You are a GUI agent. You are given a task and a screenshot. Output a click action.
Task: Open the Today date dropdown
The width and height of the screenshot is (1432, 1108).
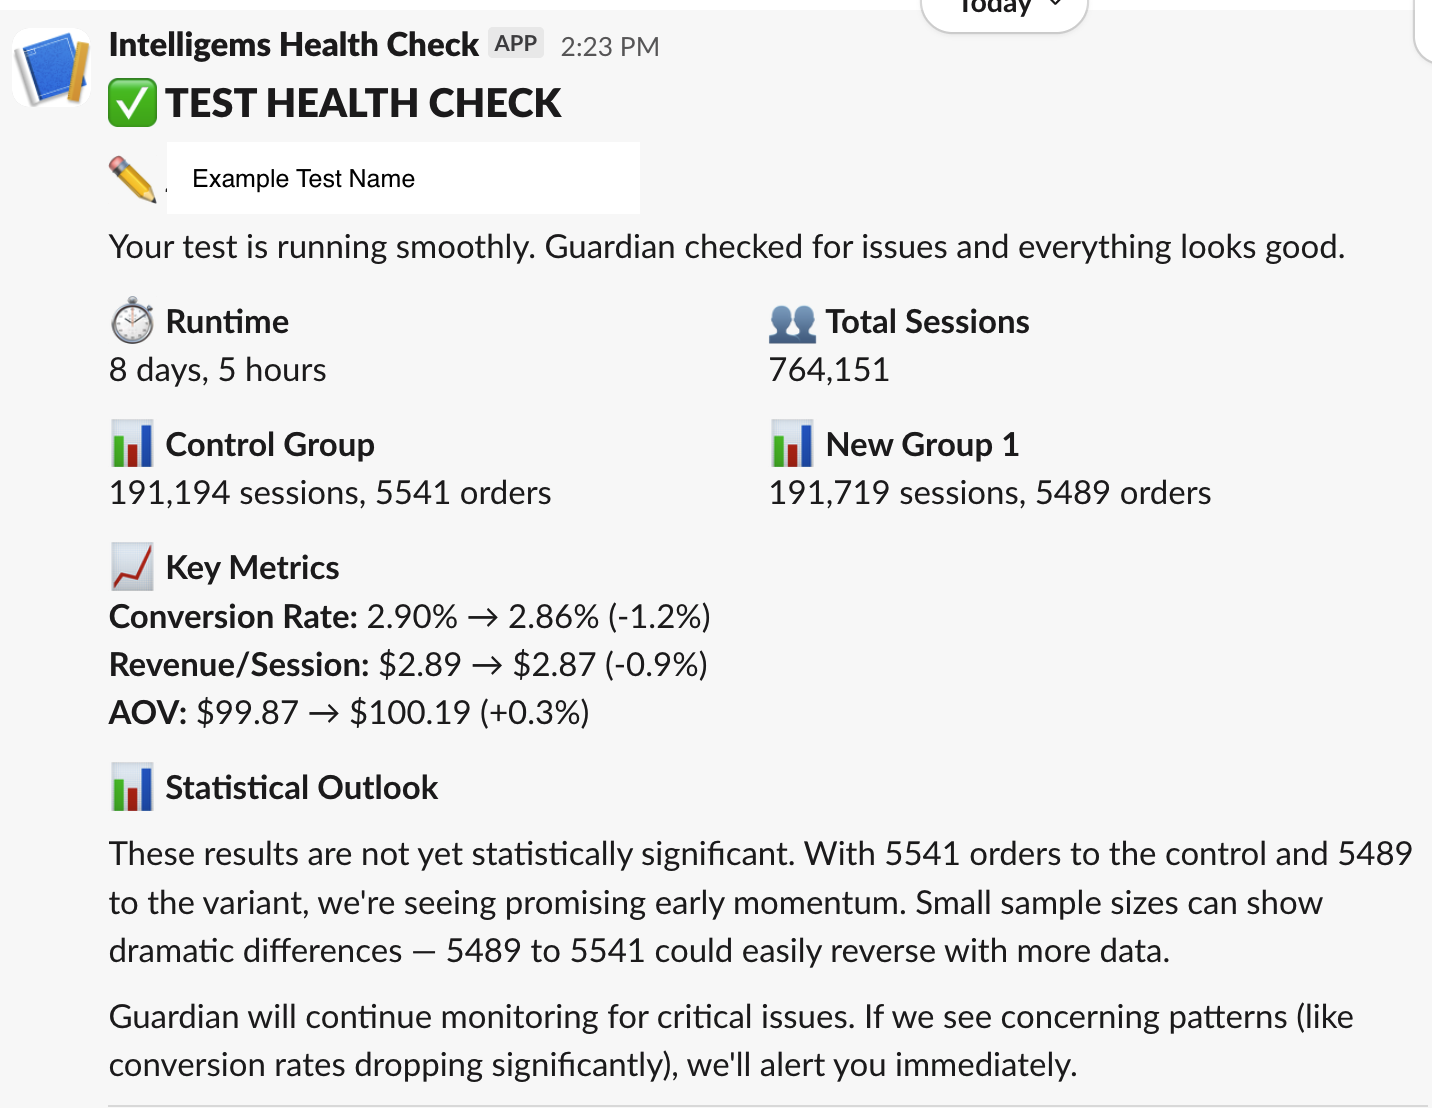point(1004,10)
